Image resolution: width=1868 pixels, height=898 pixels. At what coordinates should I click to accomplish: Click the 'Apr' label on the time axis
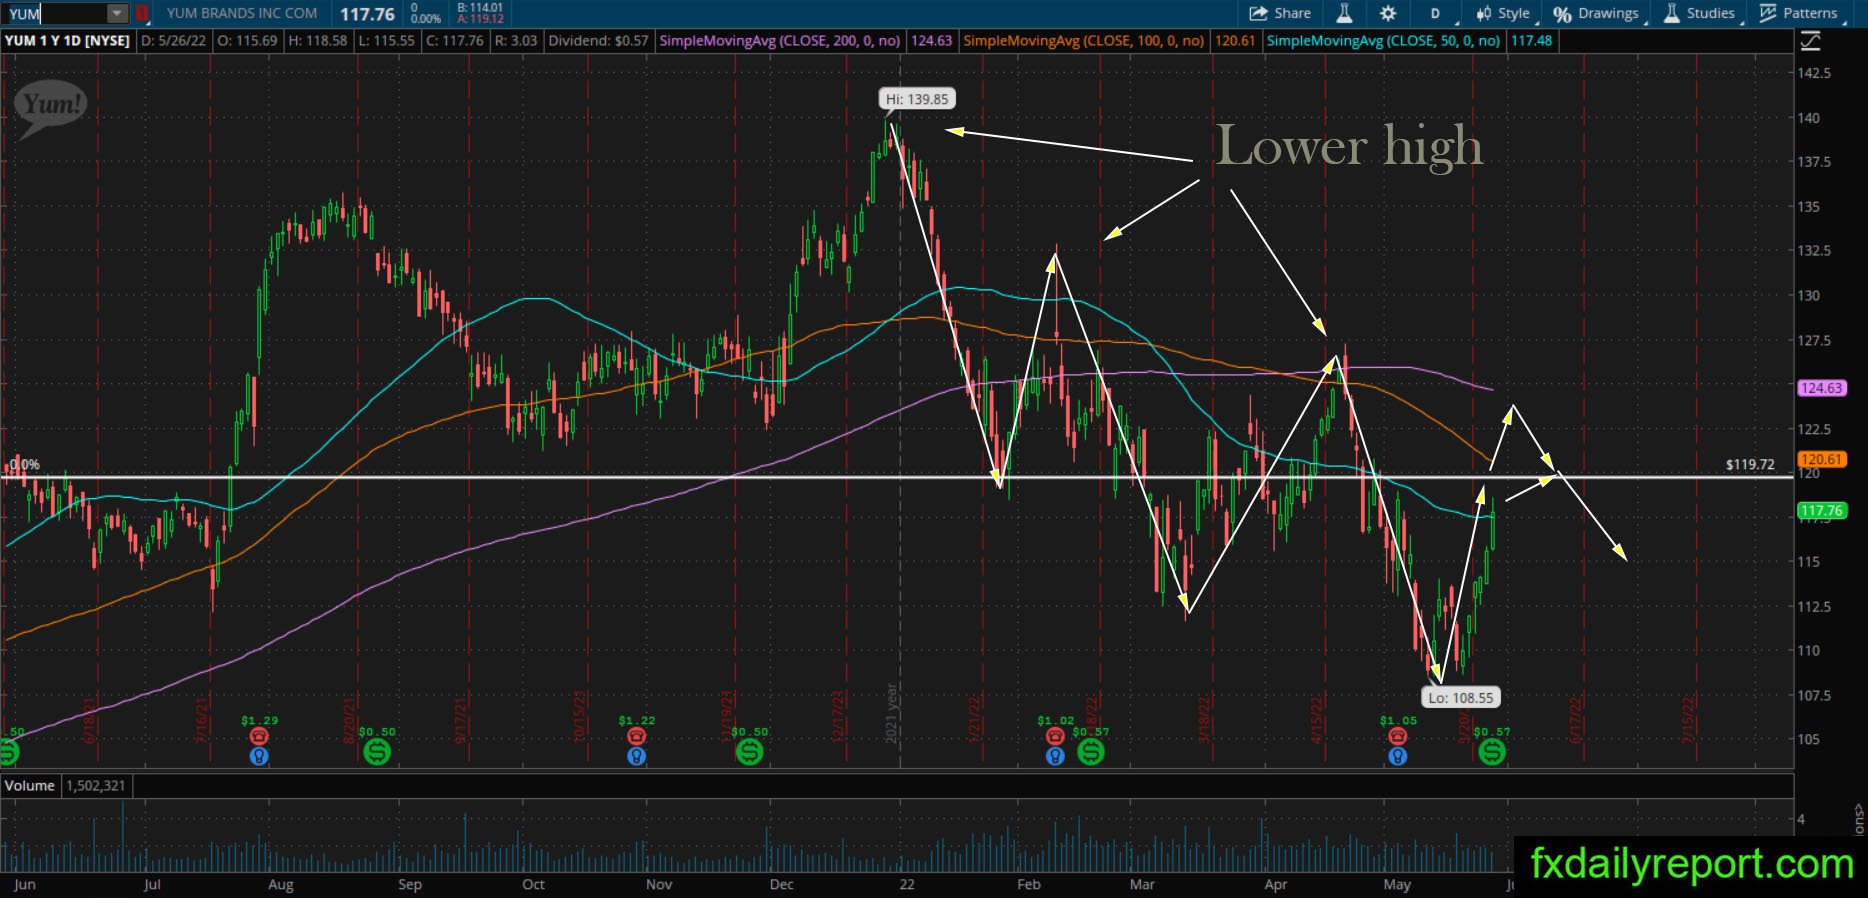pos(1276,885)
